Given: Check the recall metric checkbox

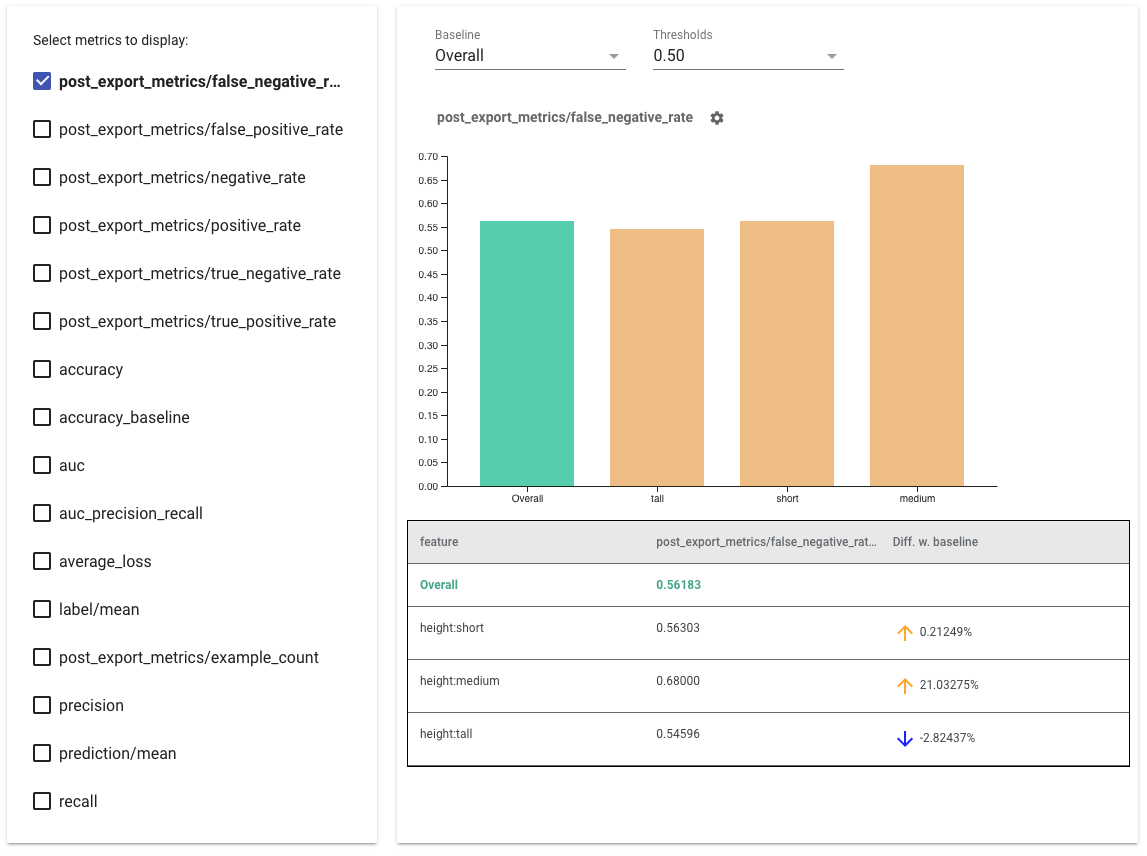Looking at the screenshot, I should click(x=41, y=800).
